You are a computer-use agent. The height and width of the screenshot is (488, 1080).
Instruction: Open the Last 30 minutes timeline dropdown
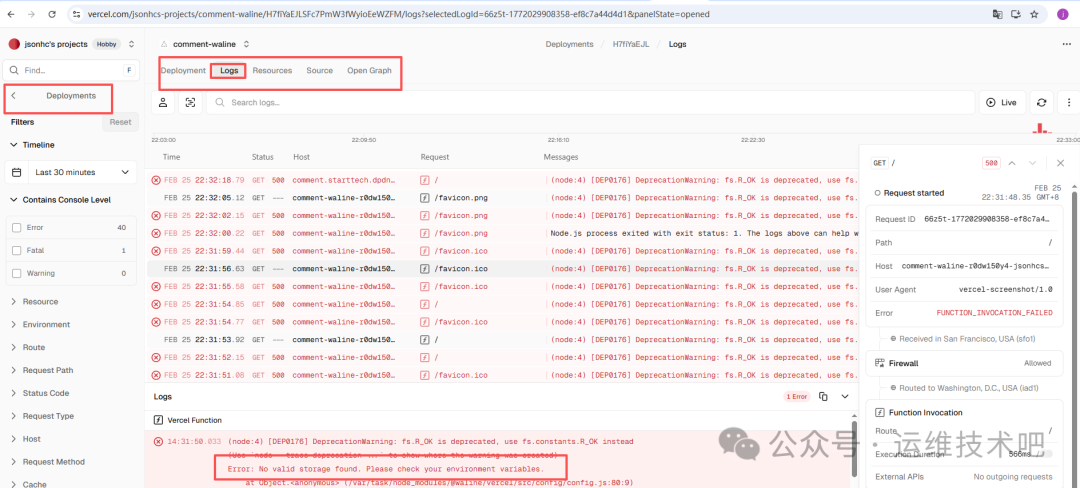[70, 172]
